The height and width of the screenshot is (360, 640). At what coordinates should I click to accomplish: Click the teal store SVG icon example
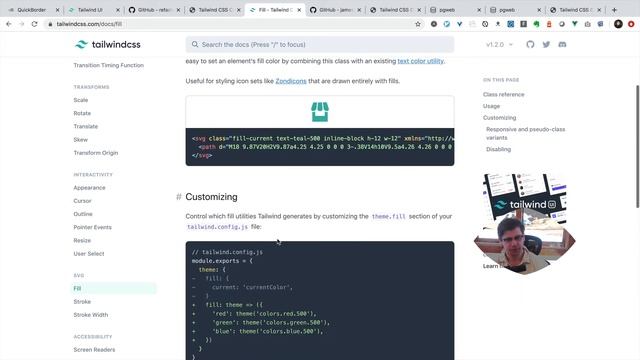320,112
